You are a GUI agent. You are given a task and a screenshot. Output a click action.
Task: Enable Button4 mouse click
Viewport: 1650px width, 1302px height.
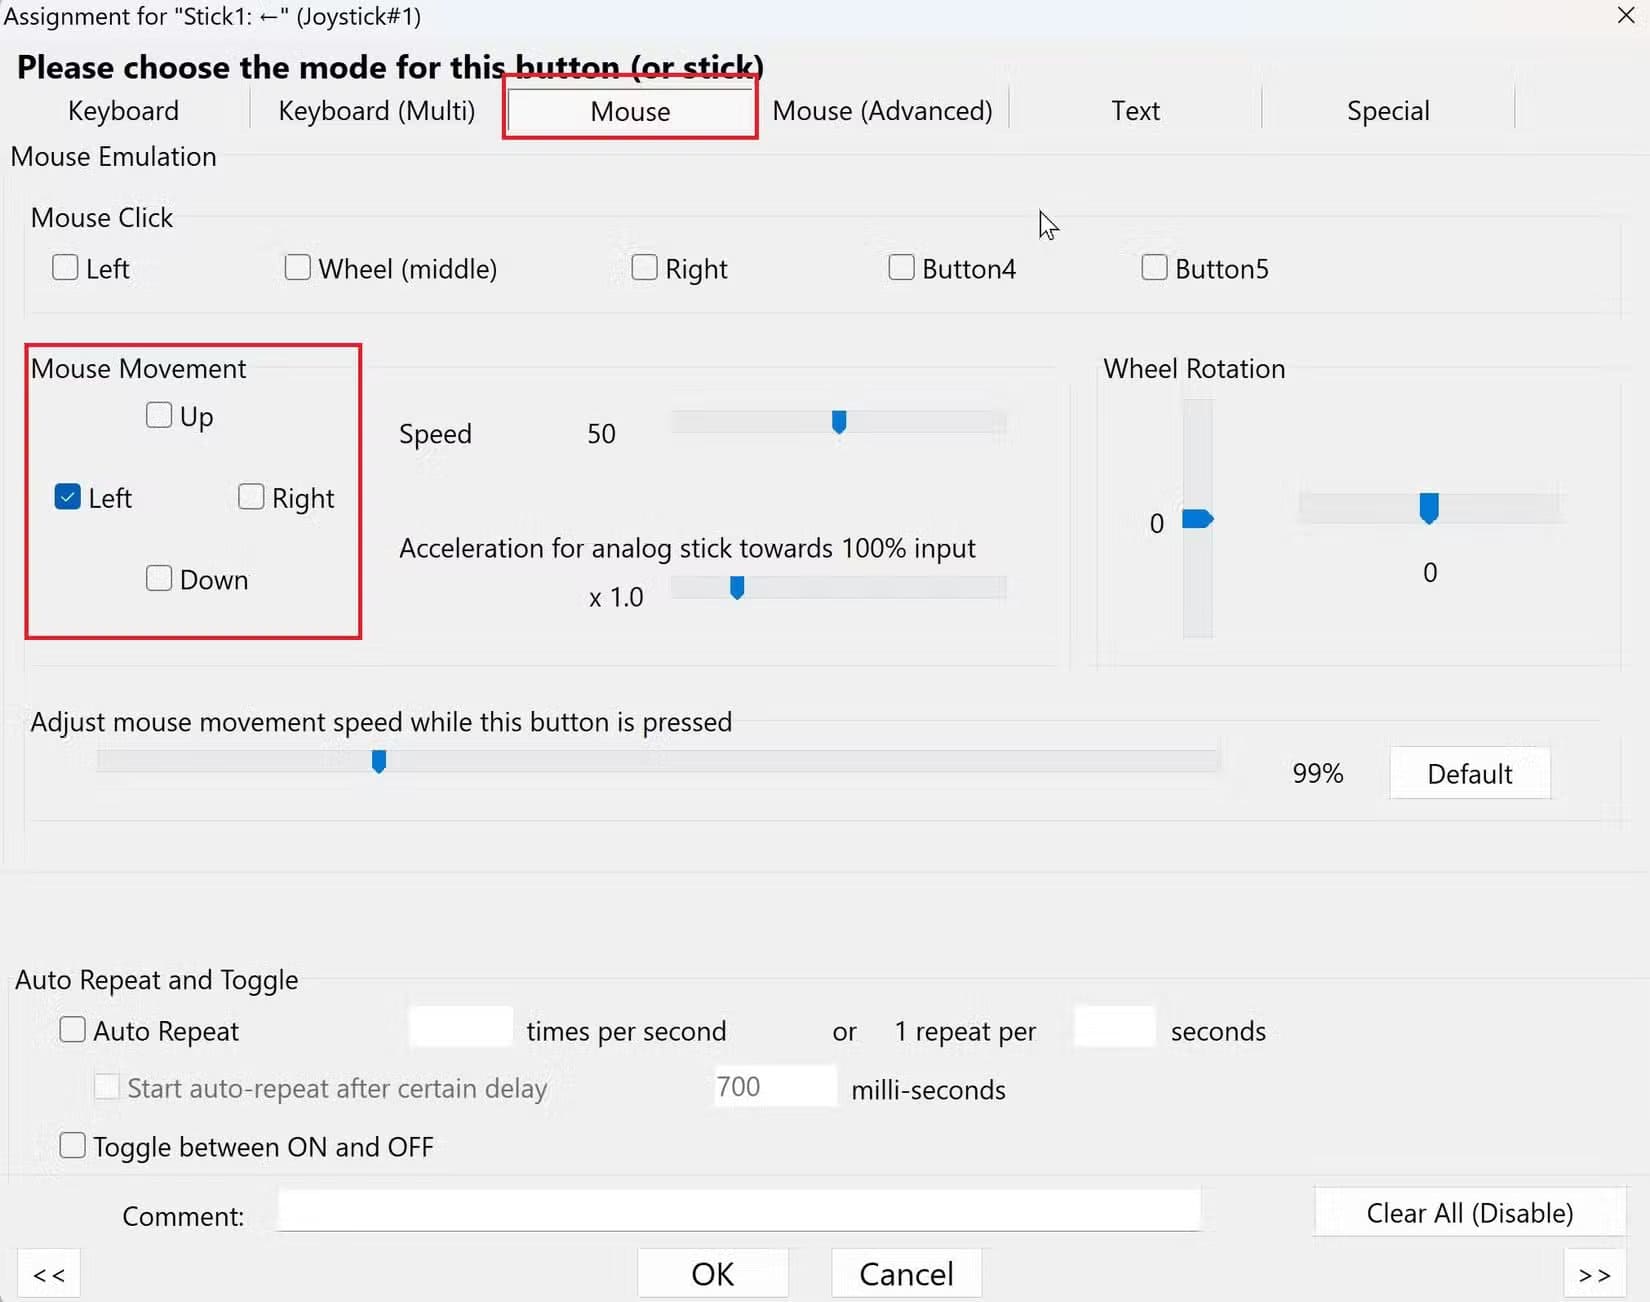click(901, 267)
